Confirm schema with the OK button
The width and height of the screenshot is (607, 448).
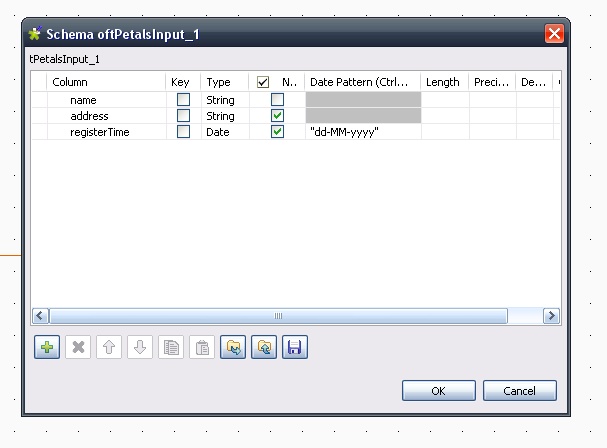tap(438, 391)
